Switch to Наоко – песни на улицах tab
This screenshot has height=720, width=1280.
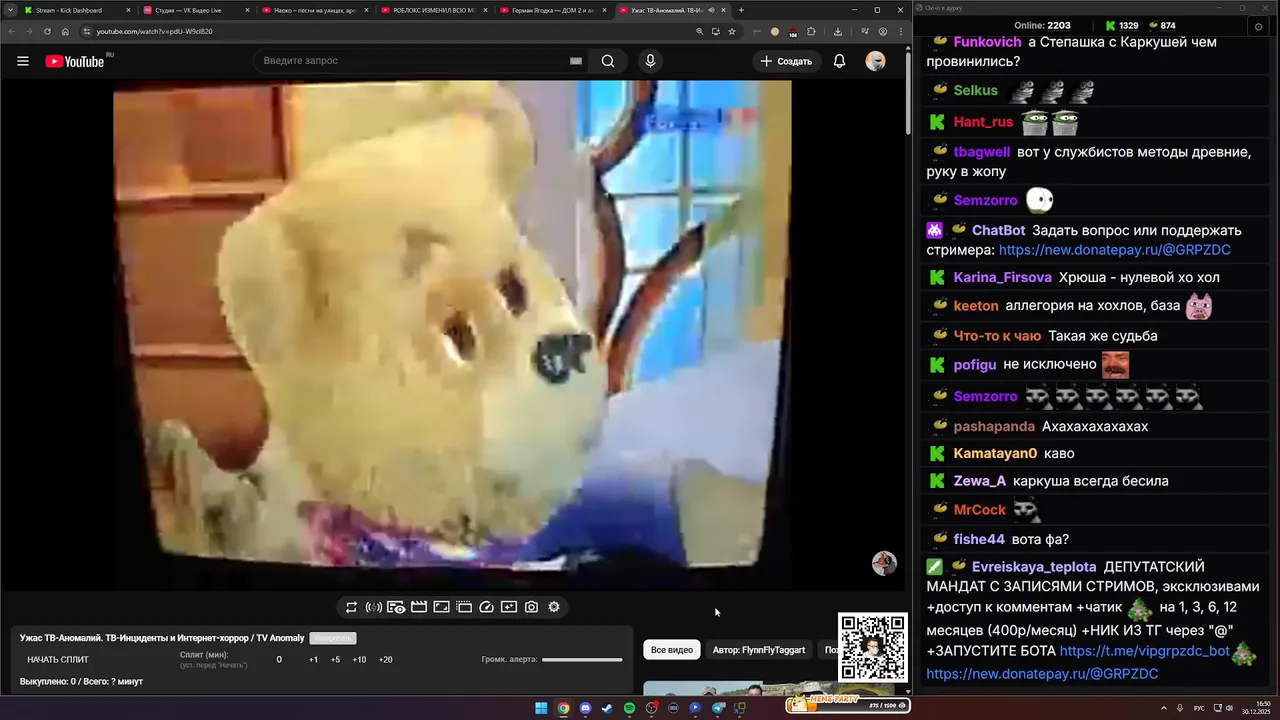point(314,10)
